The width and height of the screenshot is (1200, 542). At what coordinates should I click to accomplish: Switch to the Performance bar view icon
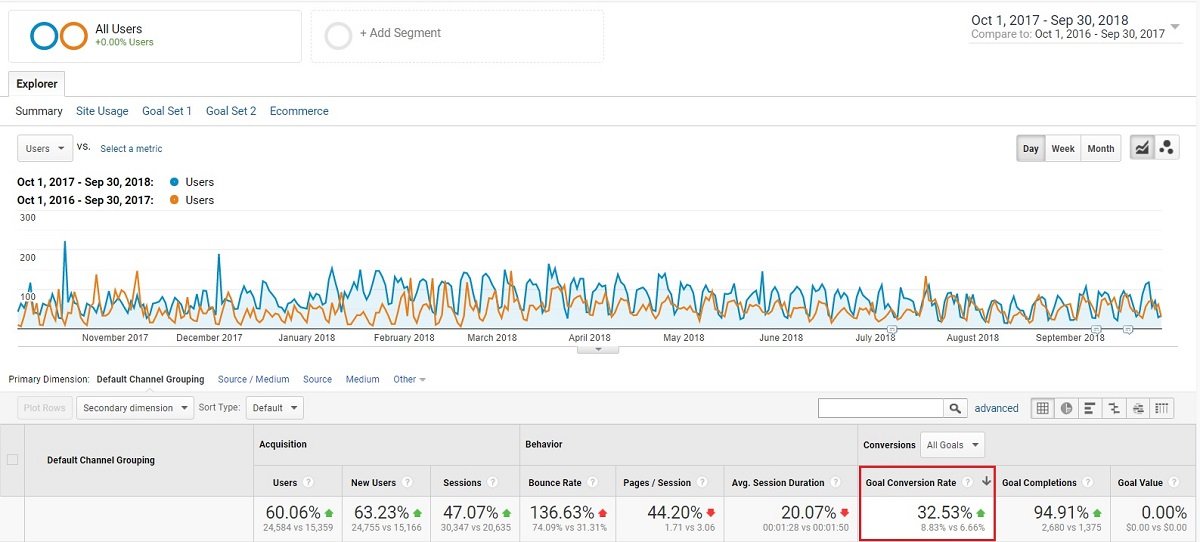click(x=1090, y=408)
